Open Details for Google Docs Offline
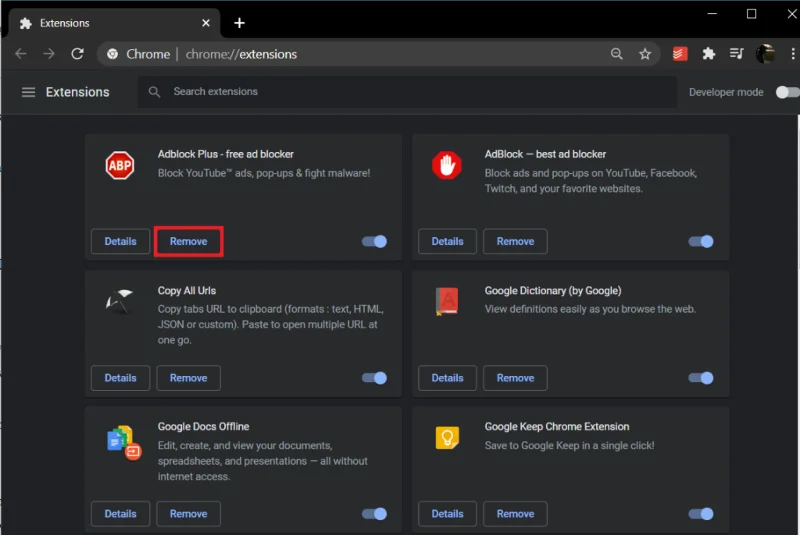The image size is (800, 535). (120, 514)
